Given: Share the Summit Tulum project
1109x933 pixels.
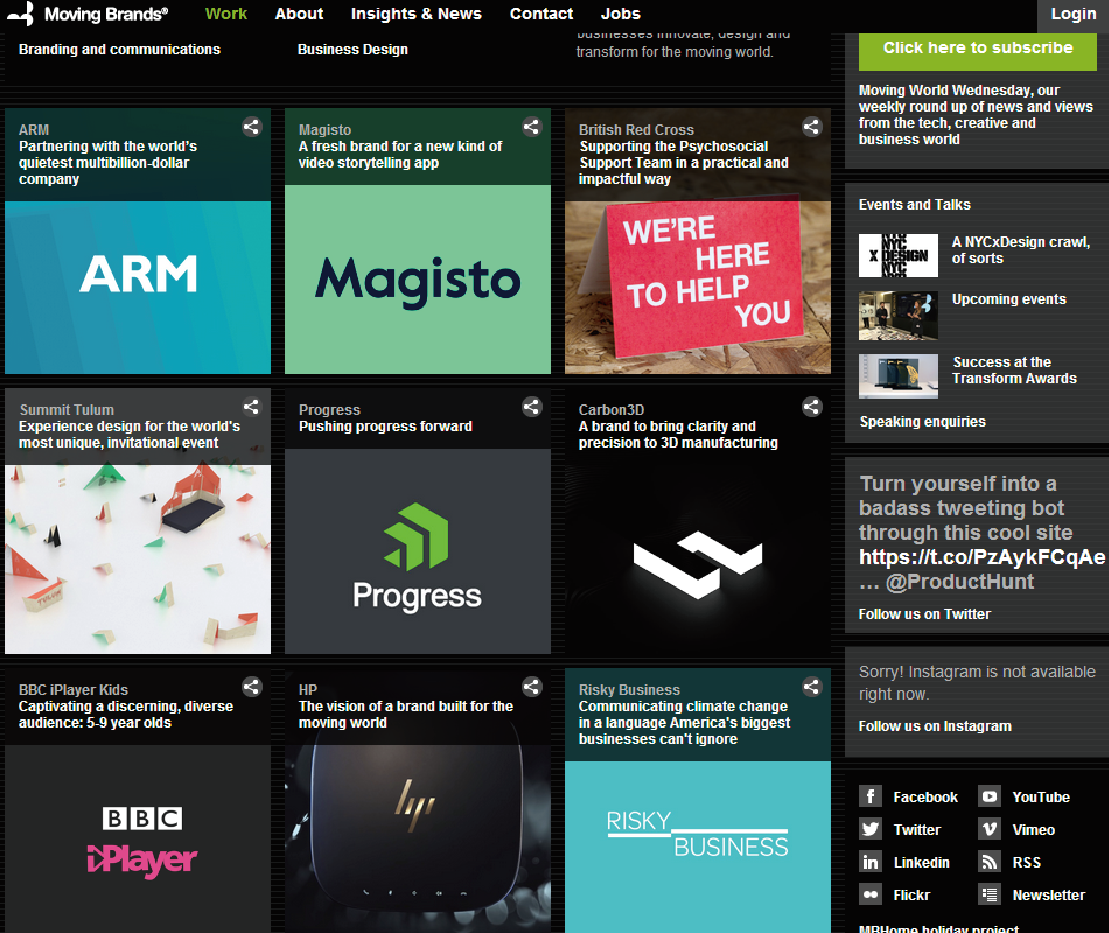Looking at the screenshot, I should (x=252, y=407).
